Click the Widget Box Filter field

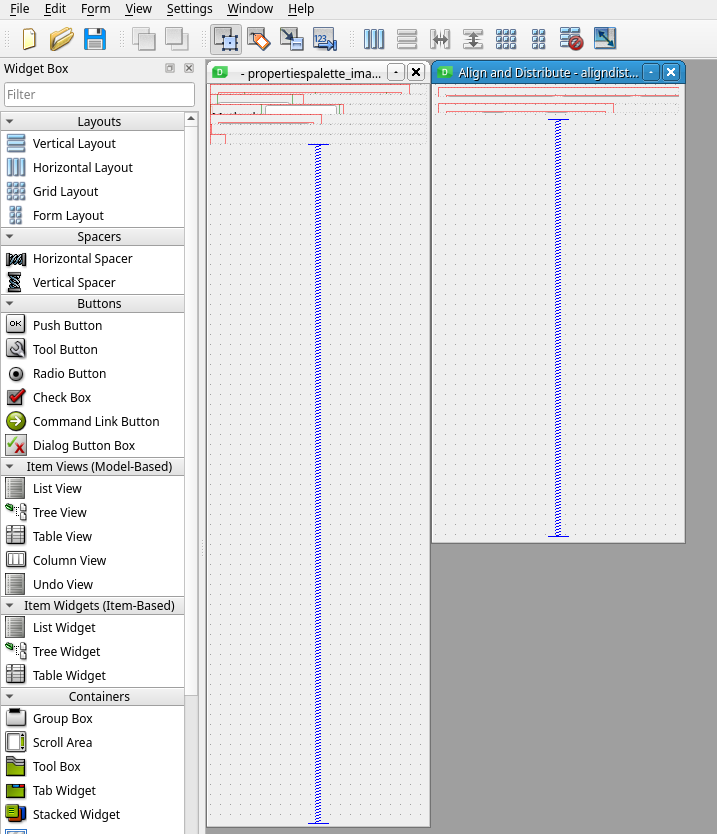click(x=99, y=94)
